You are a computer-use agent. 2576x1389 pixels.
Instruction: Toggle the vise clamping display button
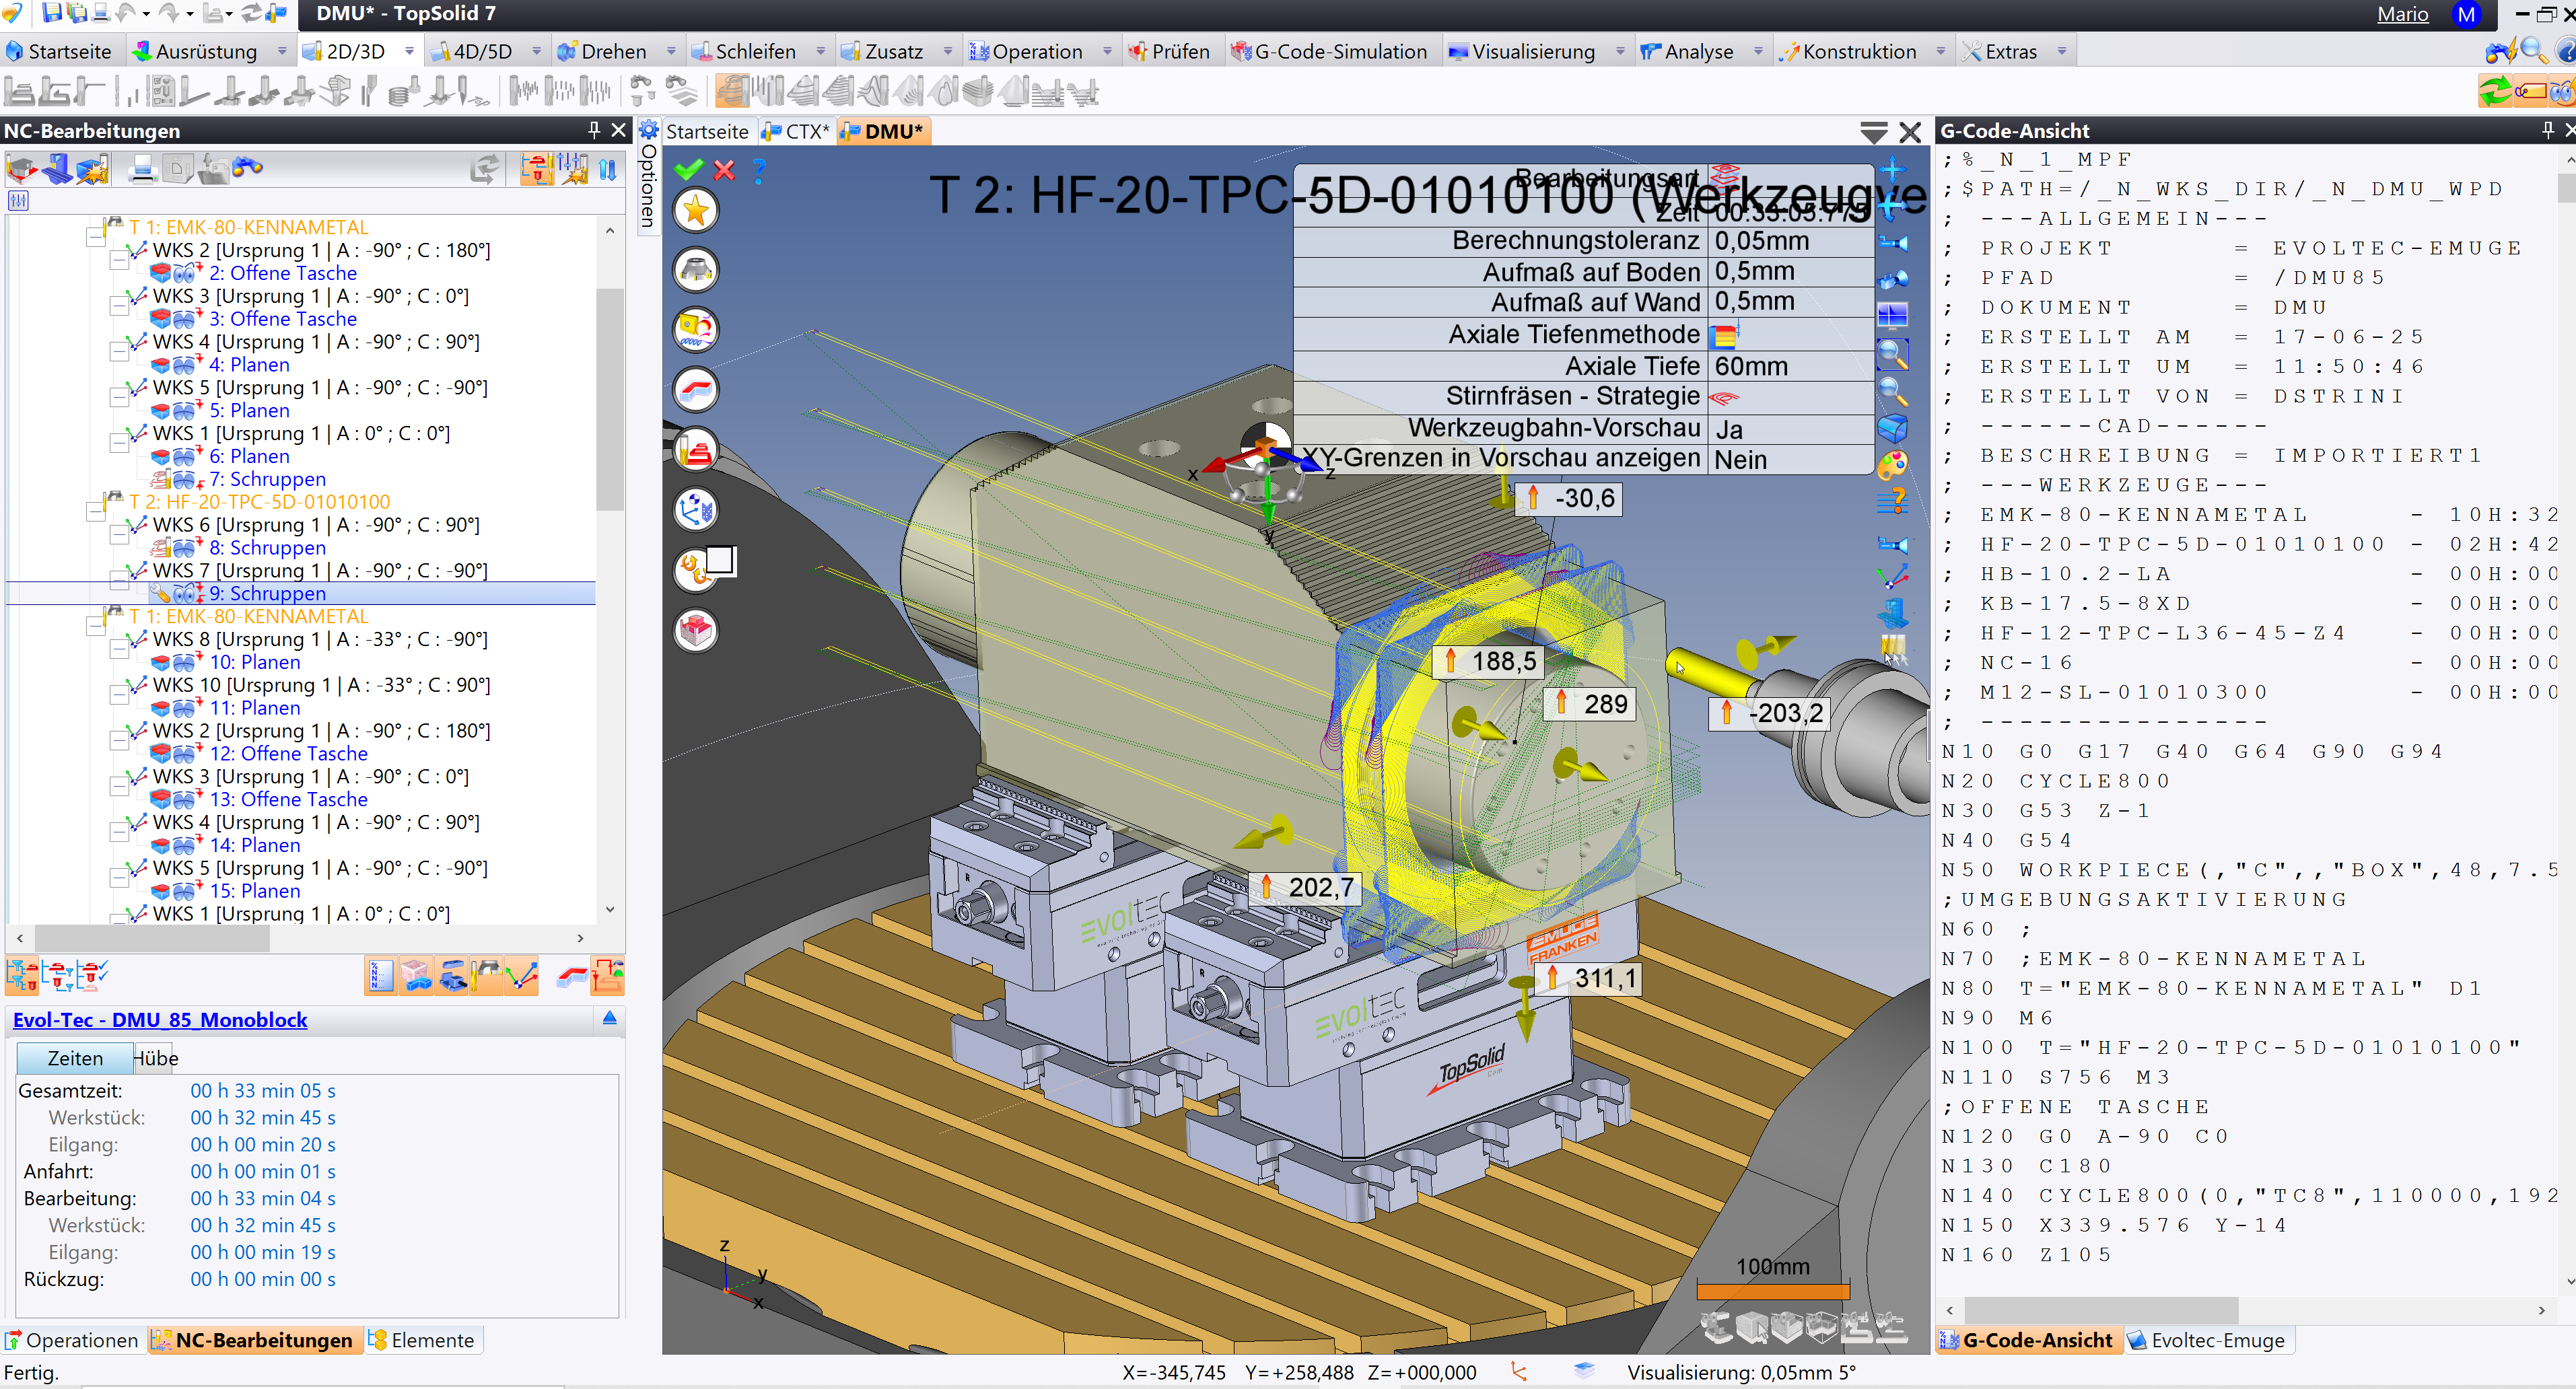452,975
